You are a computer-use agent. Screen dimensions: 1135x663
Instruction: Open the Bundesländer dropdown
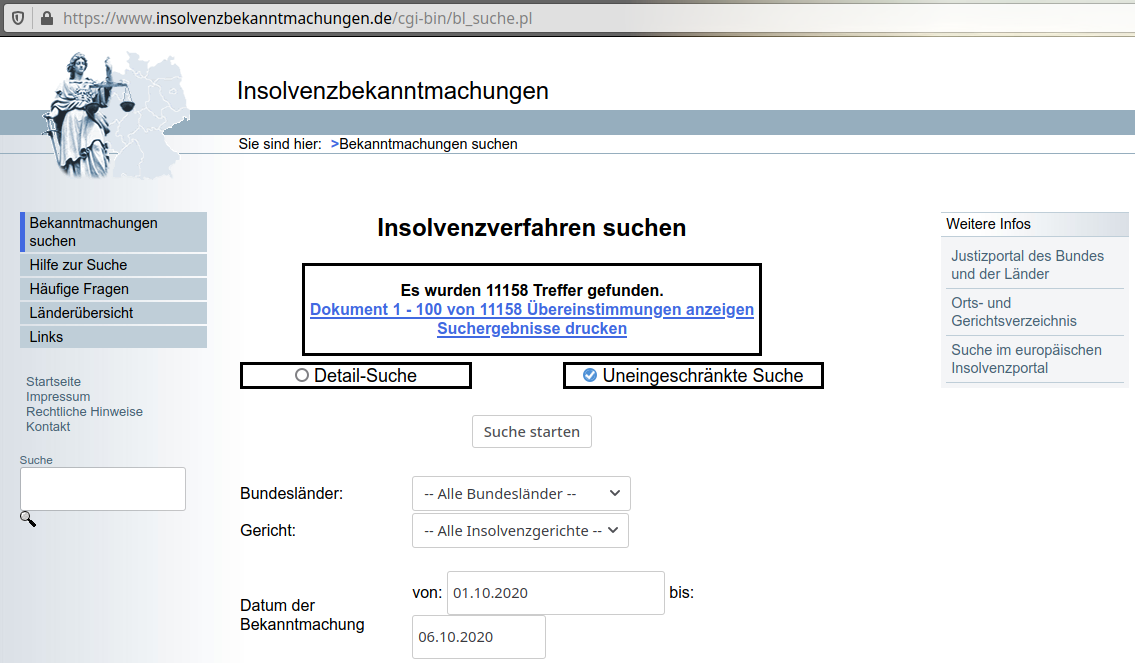tap(521, 494)
